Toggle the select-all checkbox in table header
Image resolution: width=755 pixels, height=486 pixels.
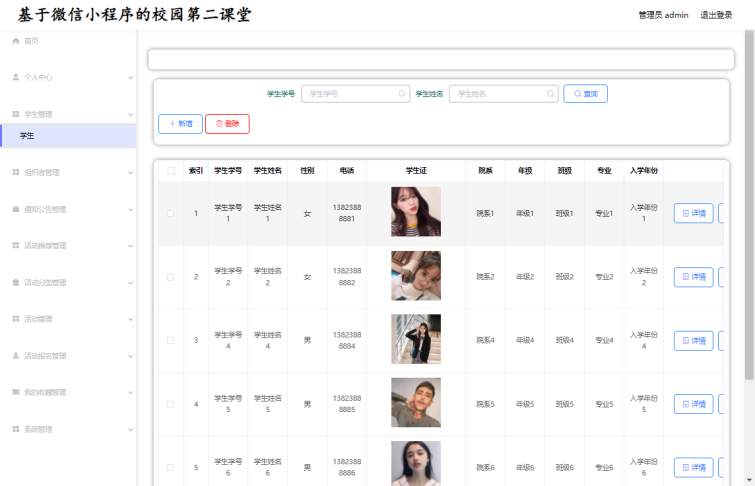170,171
